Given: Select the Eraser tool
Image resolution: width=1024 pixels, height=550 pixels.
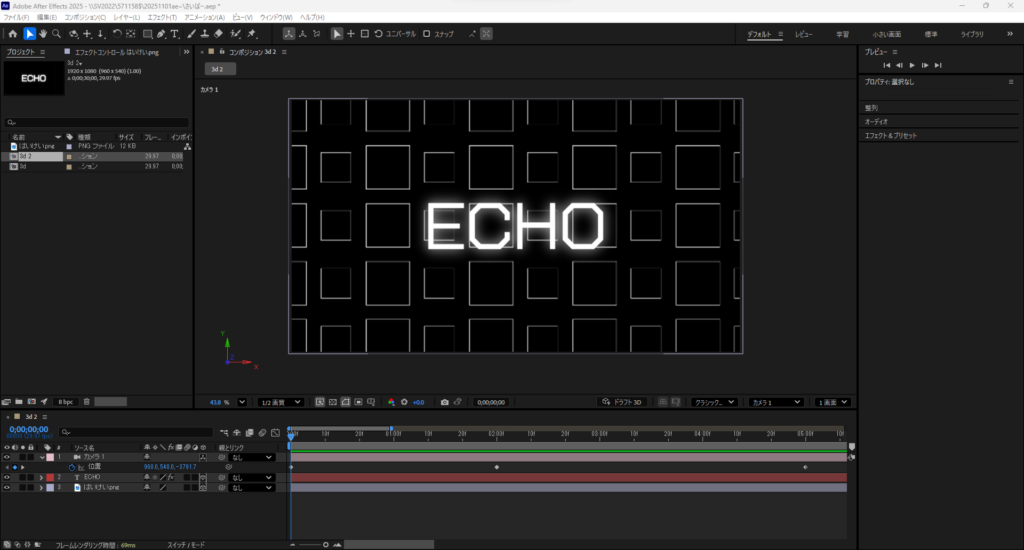Looking at the screenshot, I should (x=220, y=34).
